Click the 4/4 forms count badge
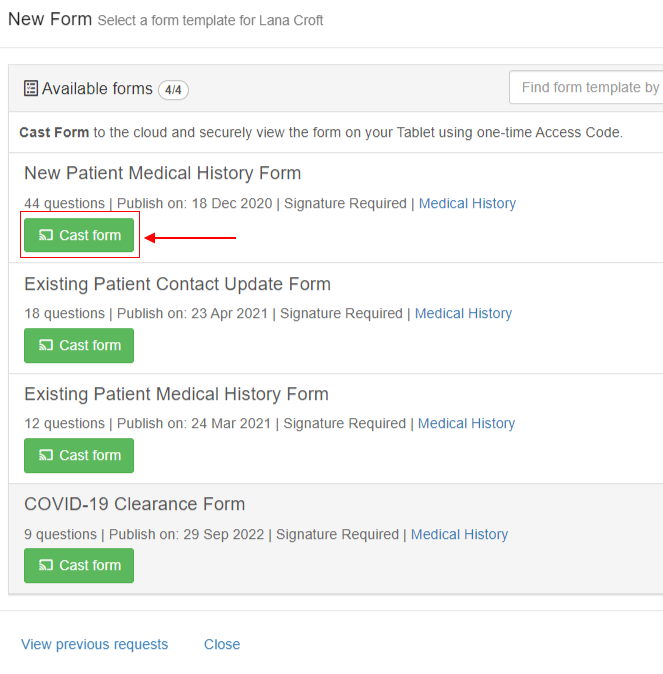The height and width of the screenshot is (674, 663). pyautogui.click(x=173, y=90)
